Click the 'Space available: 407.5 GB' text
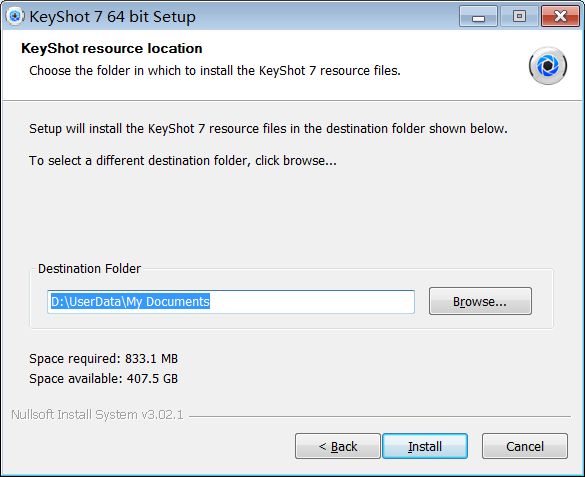Screen dimensions: 585x477 coord(104,379)
